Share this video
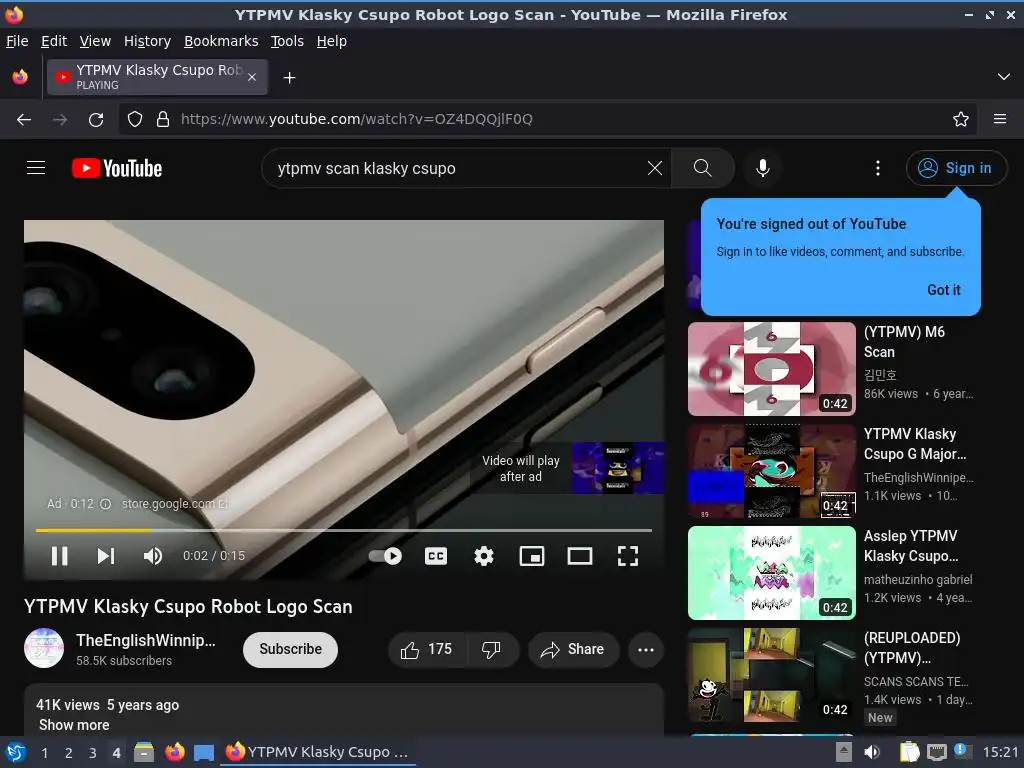This screenshot has height=768, width=1024. click(x=573, y=649)
